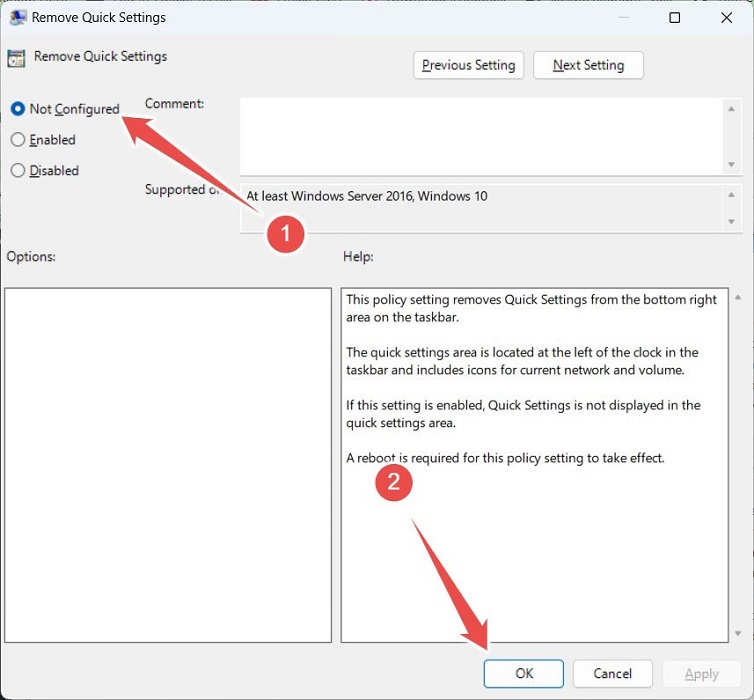Click the 'Comment:' label

pyautogui.click(x=175, y=104)
